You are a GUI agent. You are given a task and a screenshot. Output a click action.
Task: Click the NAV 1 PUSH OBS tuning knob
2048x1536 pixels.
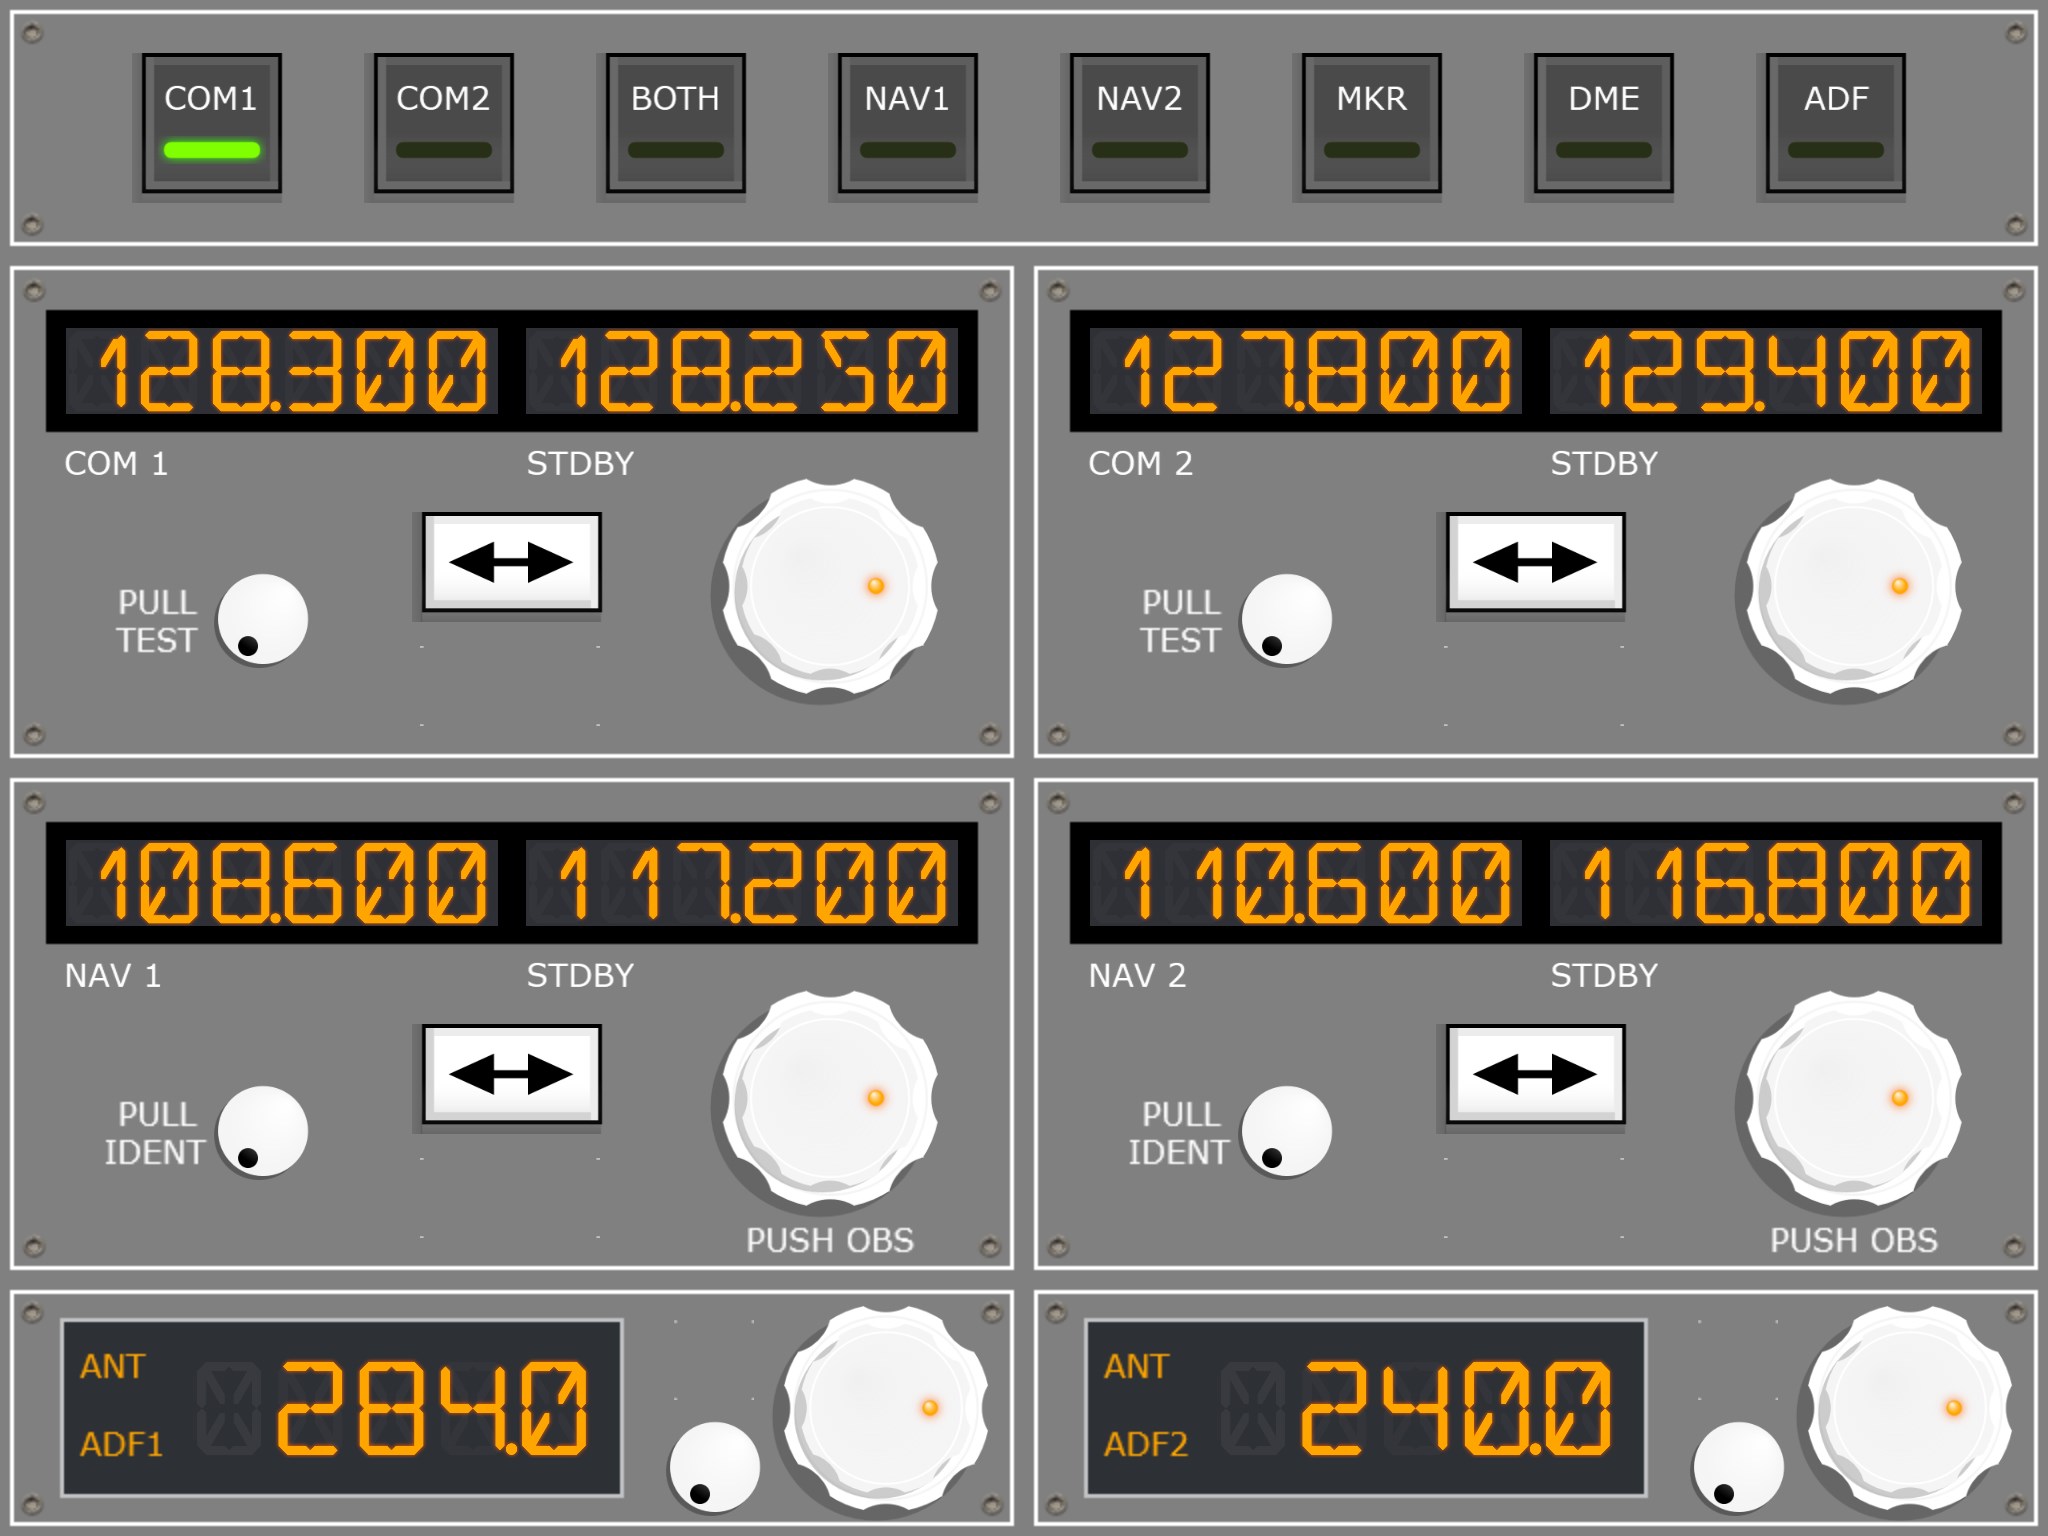[829, 1099]
